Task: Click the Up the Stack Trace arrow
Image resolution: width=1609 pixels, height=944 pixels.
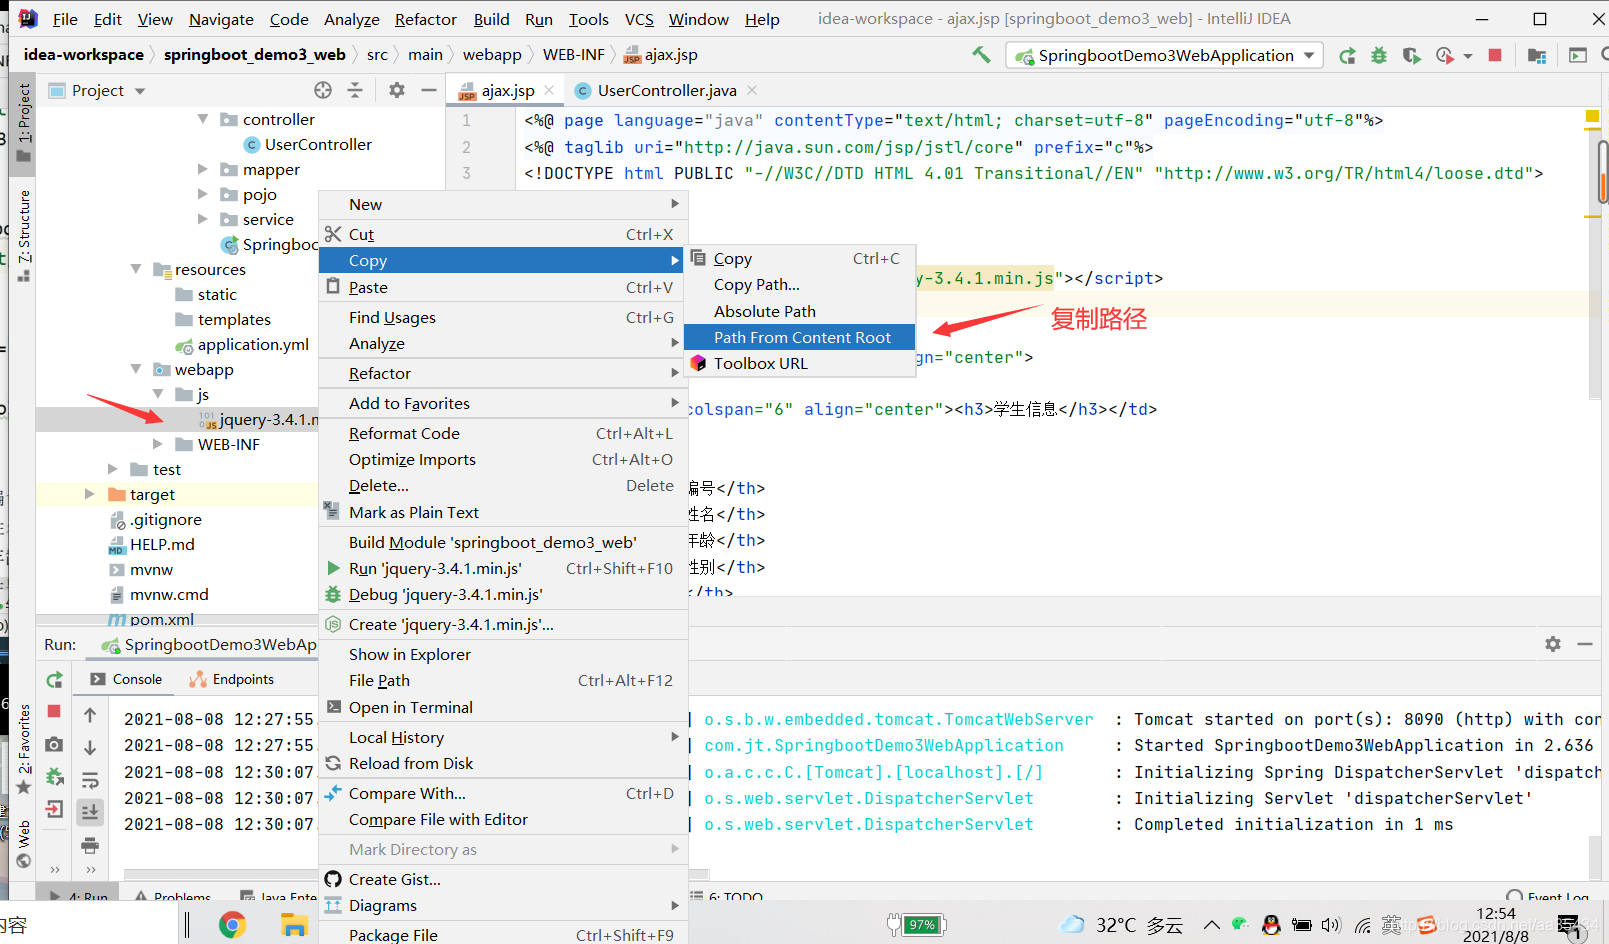Action: click(x=90, y=715)
